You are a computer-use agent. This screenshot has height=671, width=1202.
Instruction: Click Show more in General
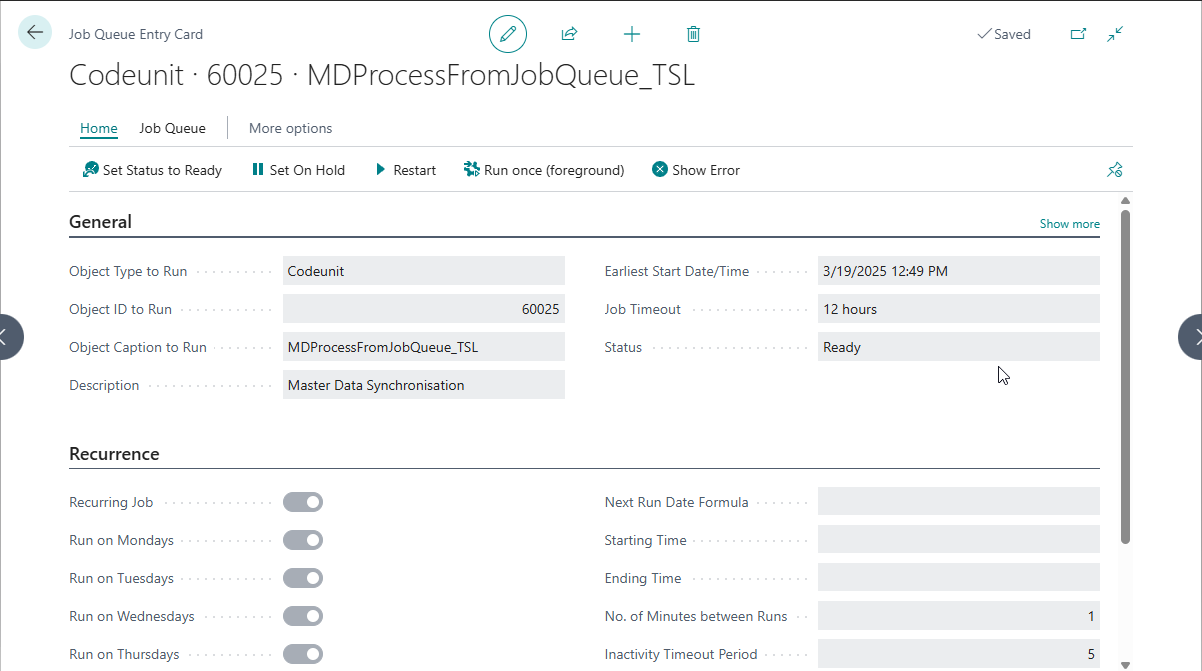[1069, 224]
